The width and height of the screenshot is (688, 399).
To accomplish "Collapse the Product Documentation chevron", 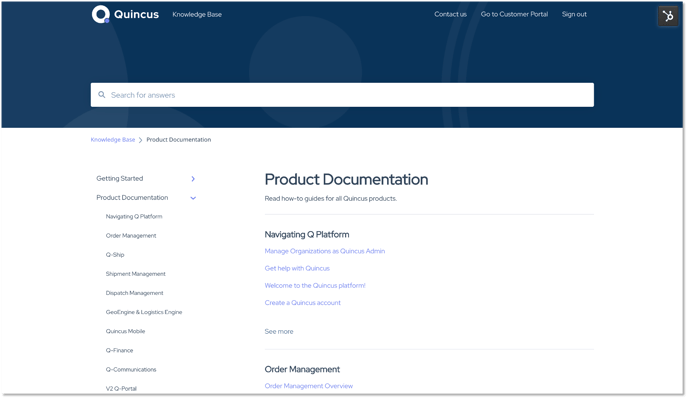I will [x=193, y=198].
